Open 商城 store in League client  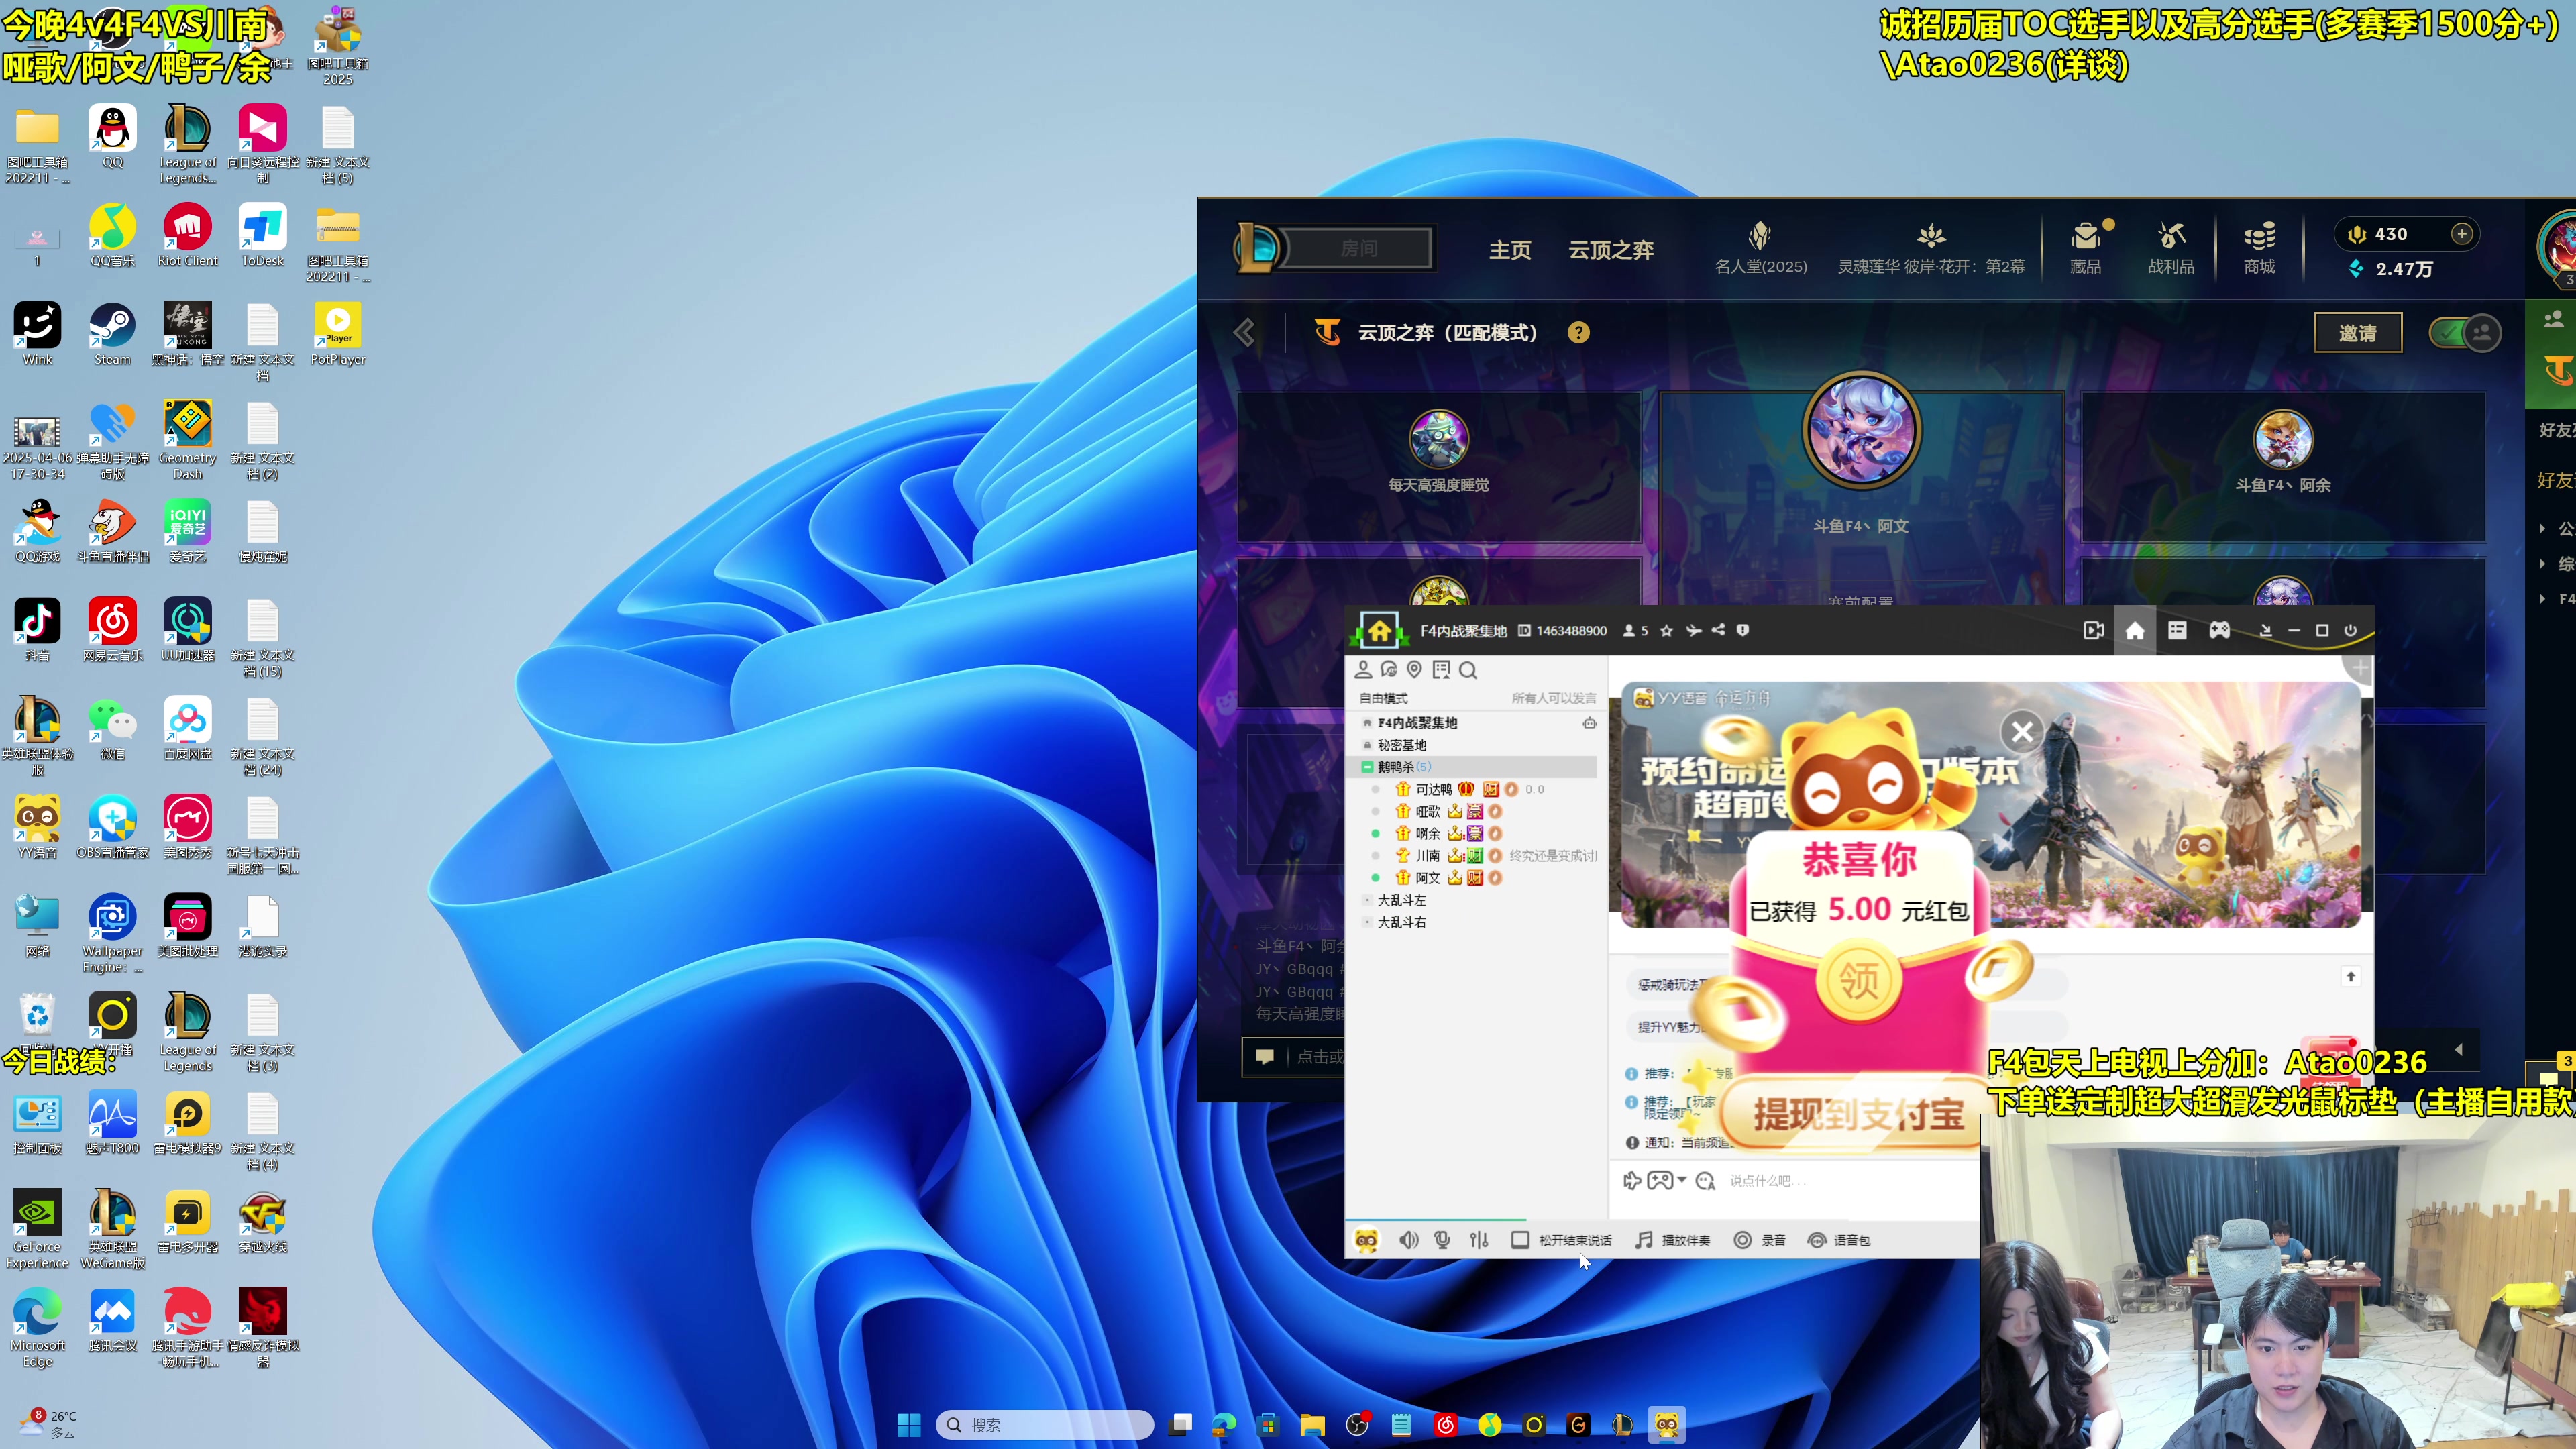[2259, 249]
